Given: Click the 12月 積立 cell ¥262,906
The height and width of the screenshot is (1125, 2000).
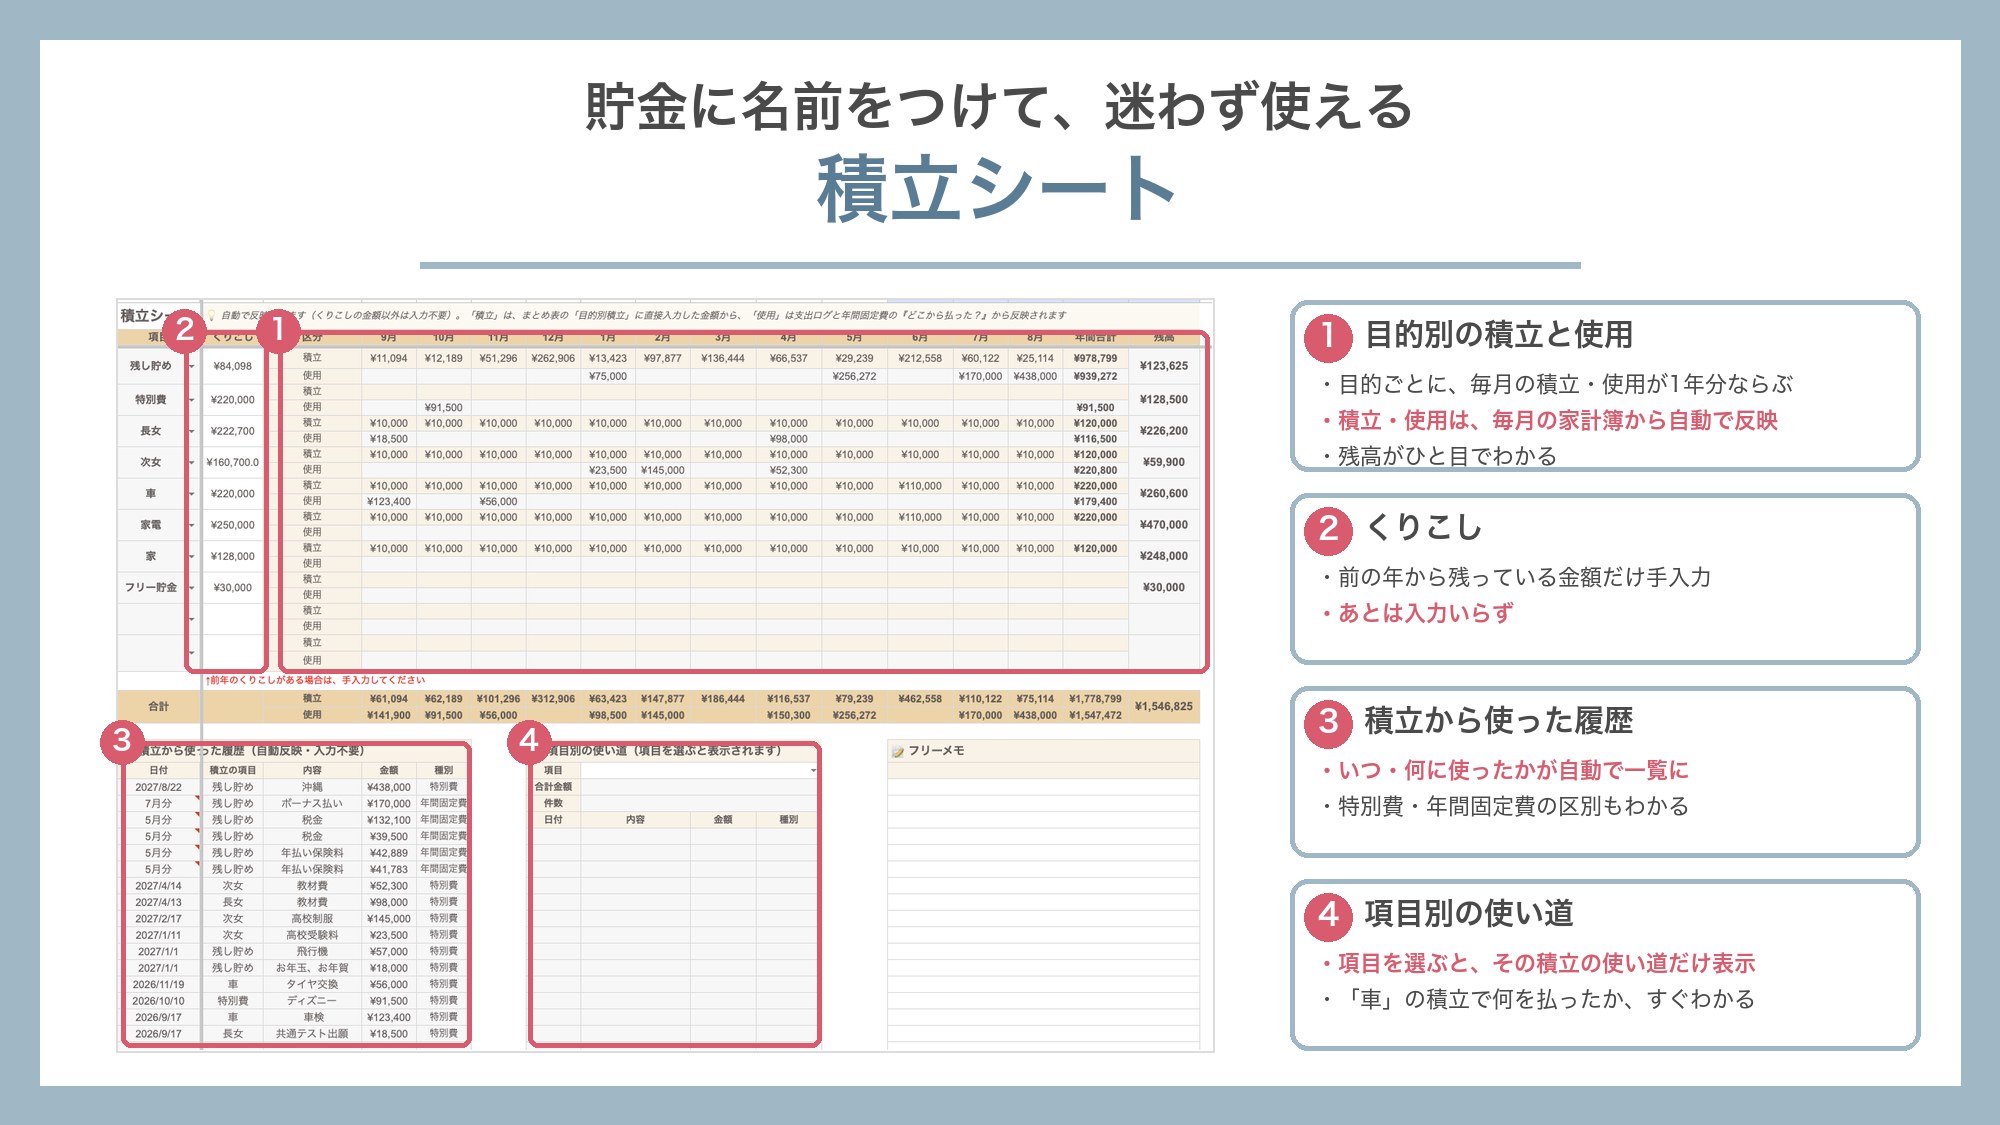Looking at the screenshot, I should (x=553, y=358).
